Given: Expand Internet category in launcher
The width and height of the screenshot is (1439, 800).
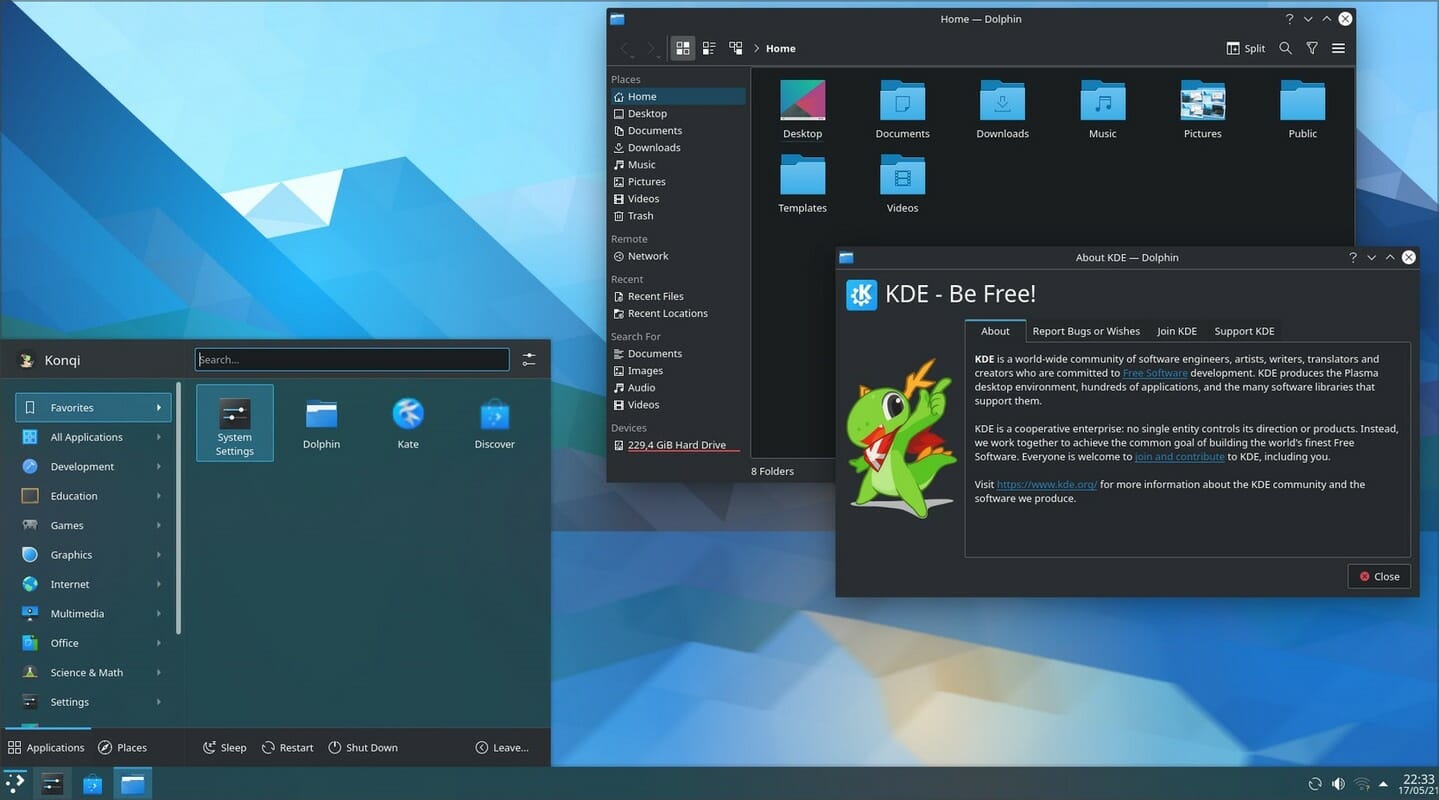Looking at the screenshot, I should 93,584.
